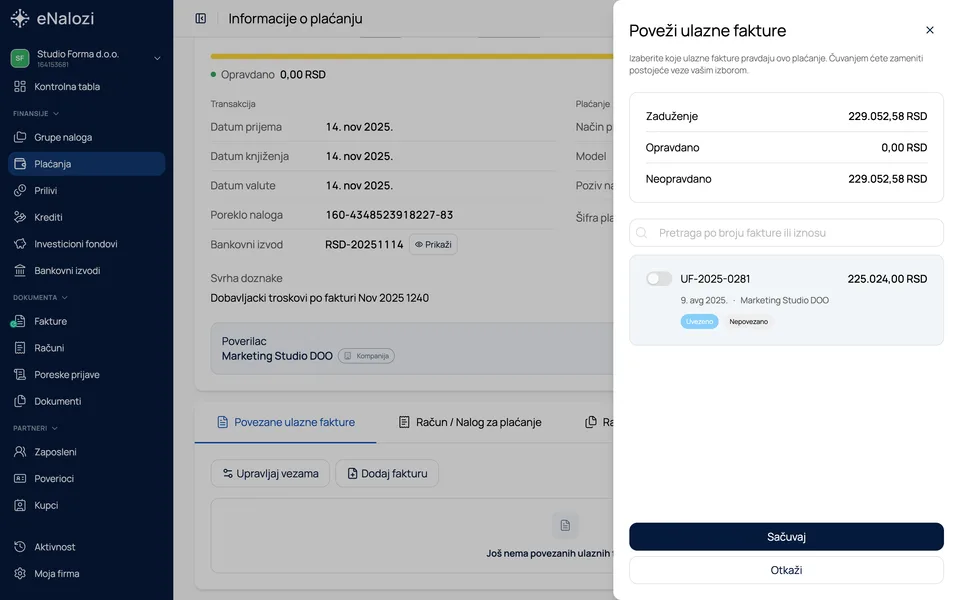
Task: Click the Plaćanja wallet icon
Action: point(20,164)
